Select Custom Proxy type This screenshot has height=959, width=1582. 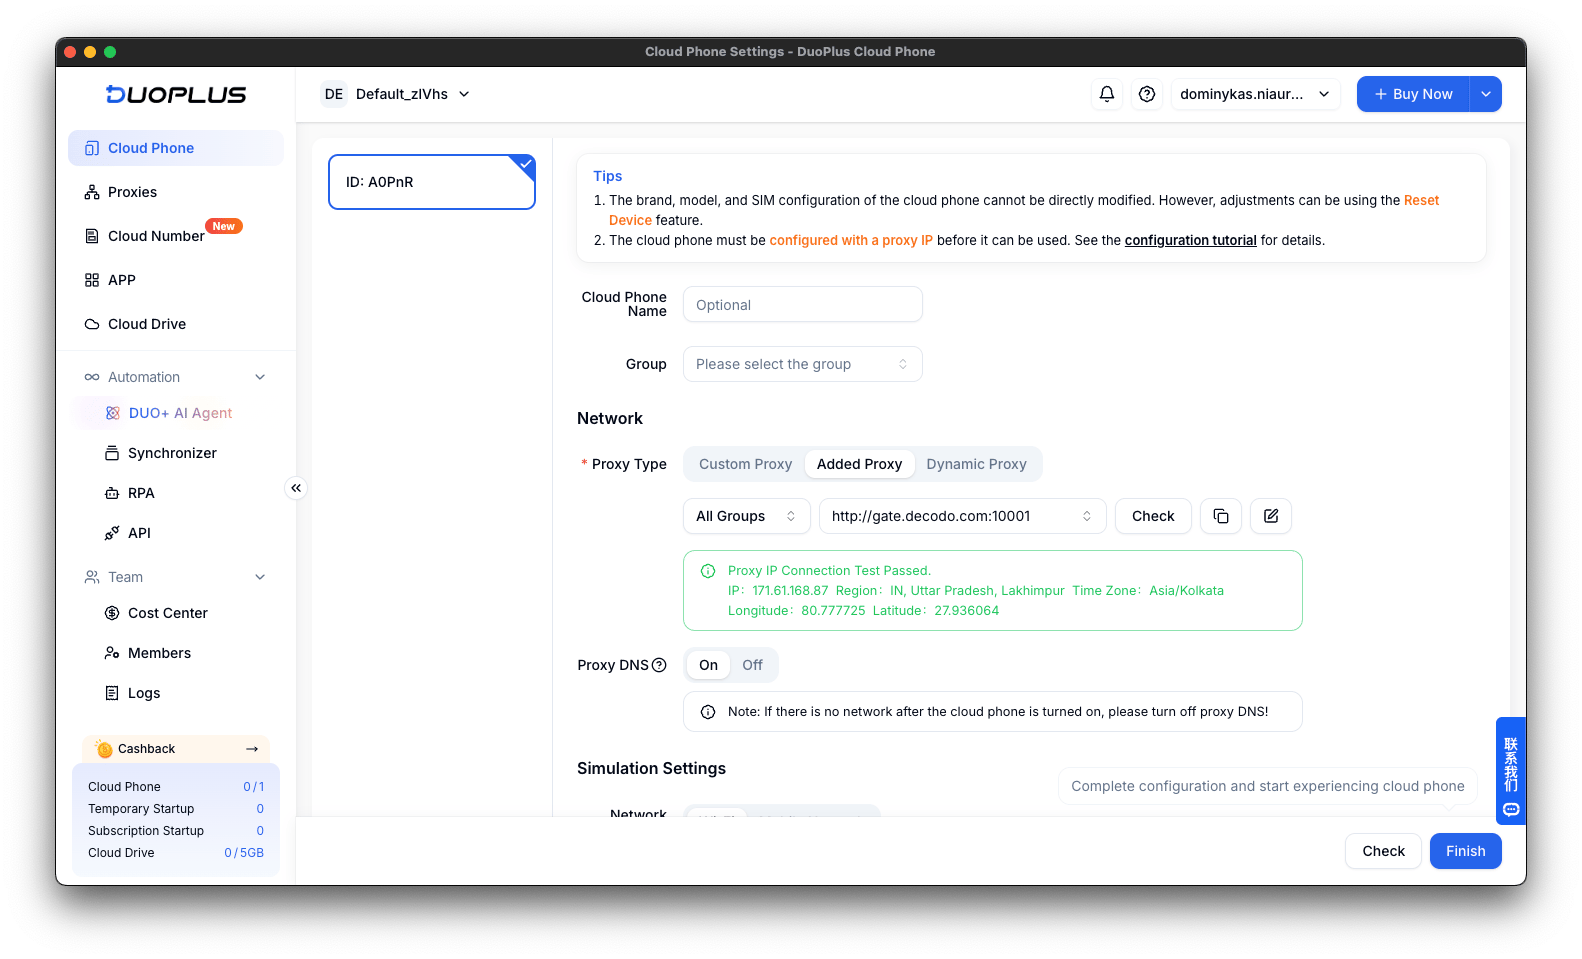(x=745, y=464)
